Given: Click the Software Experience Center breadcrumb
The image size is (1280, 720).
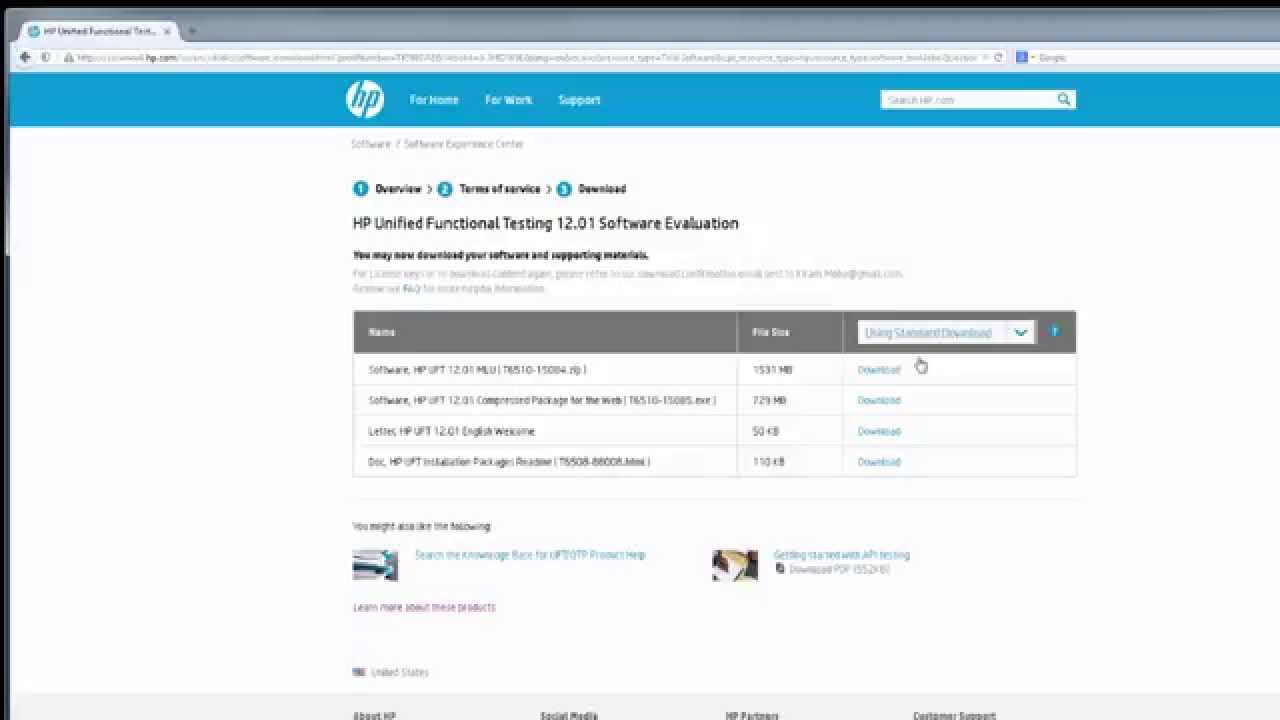Looking at the screenshot, I should pyautogui.click(x=463, y=144).
